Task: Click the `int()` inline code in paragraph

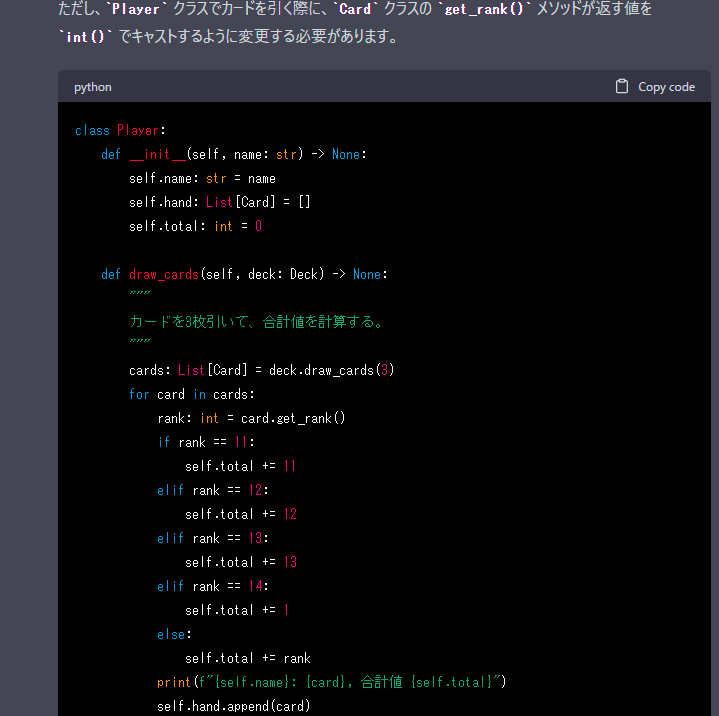Action: (x=86, y=37)
